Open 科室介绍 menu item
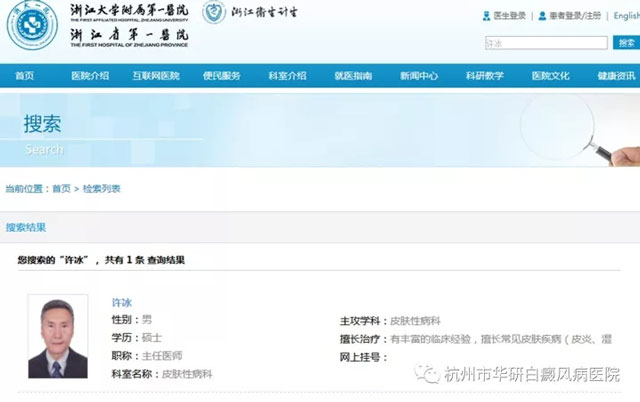 point(287,76)
